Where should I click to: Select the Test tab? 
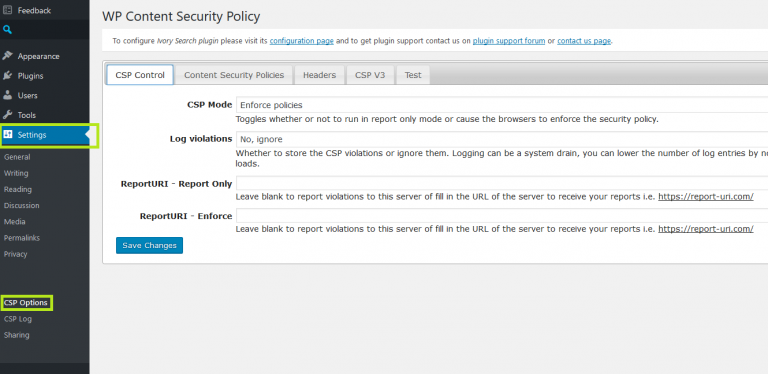[x=413, y=75]
